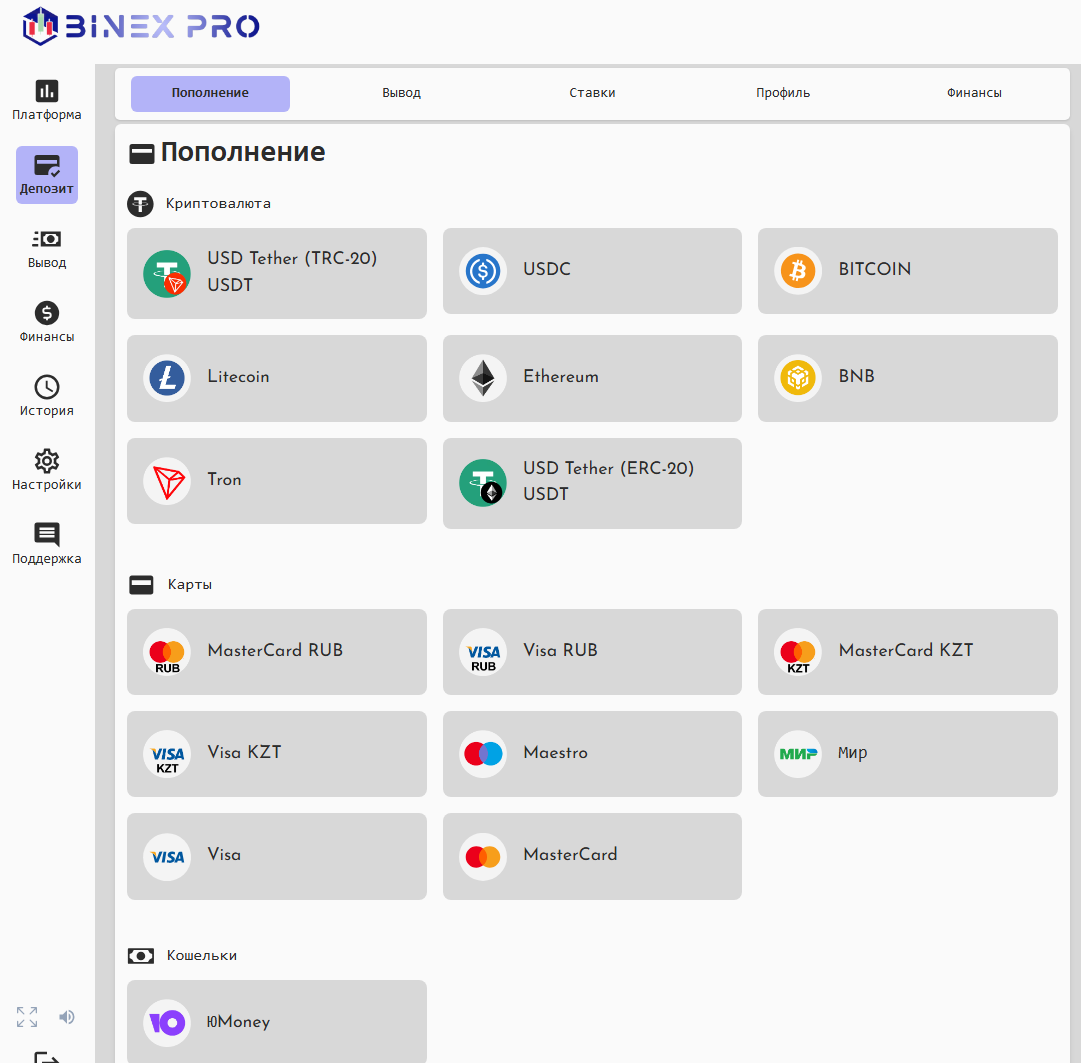This screenshot has width=1081, height=1063.
Task: Choose Visa KZT card payment
Action: 276,754
